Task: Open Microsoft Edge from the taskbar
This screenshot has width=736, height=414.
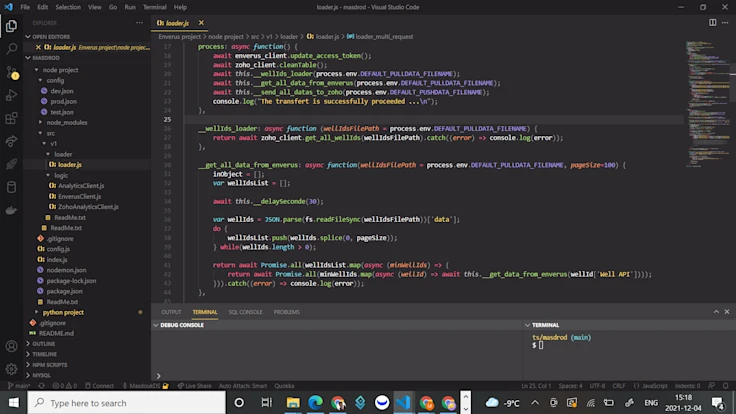Action: [x=315, y=403]
